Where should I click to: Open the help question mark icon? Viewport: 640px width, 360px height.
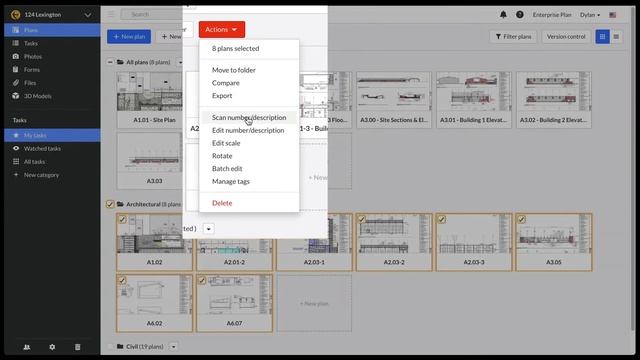[520, 15]
